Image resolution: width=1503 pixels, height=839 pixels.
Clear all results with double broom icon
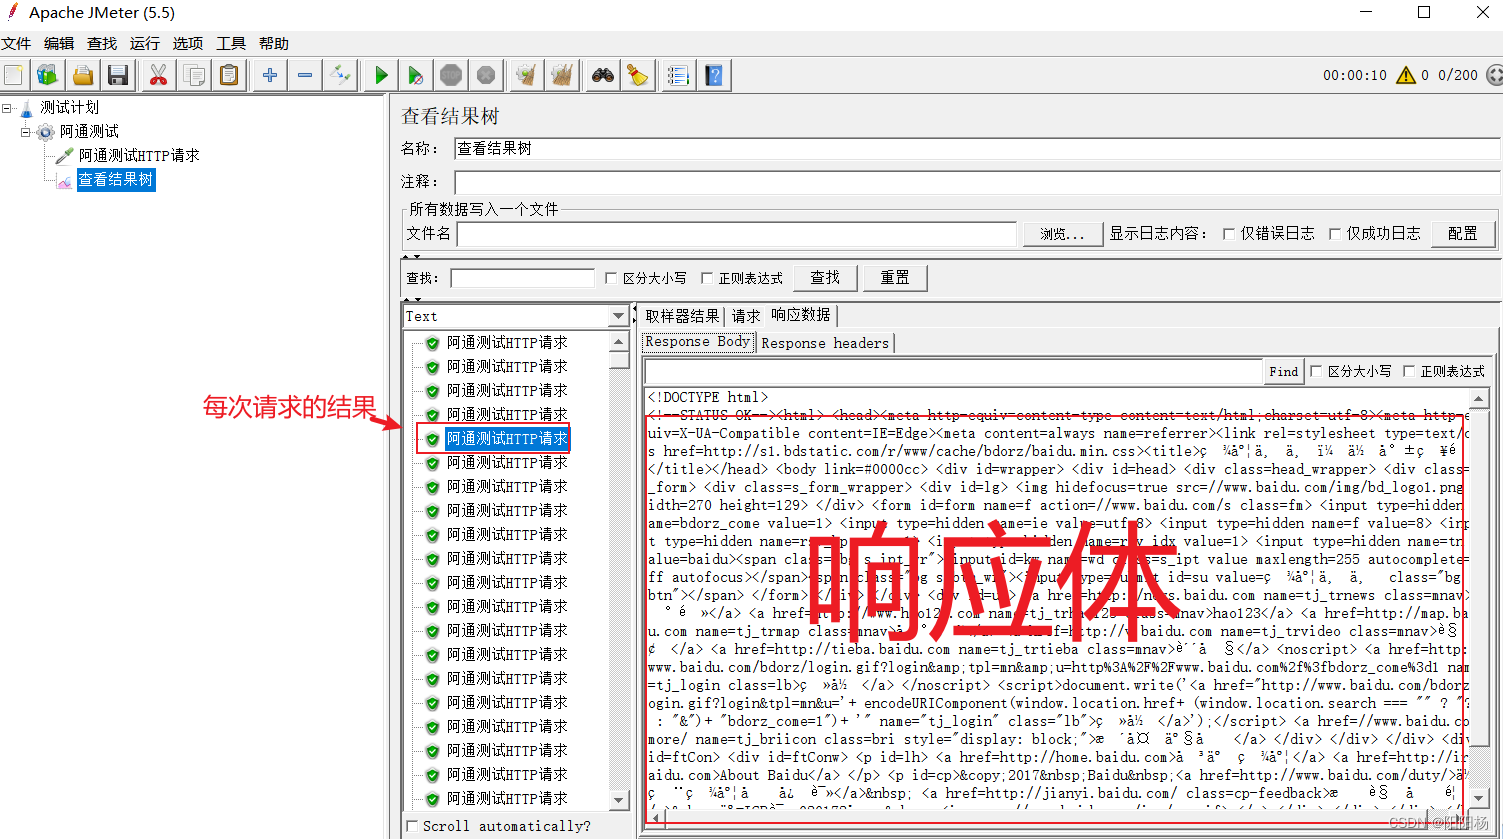[562, 75]
